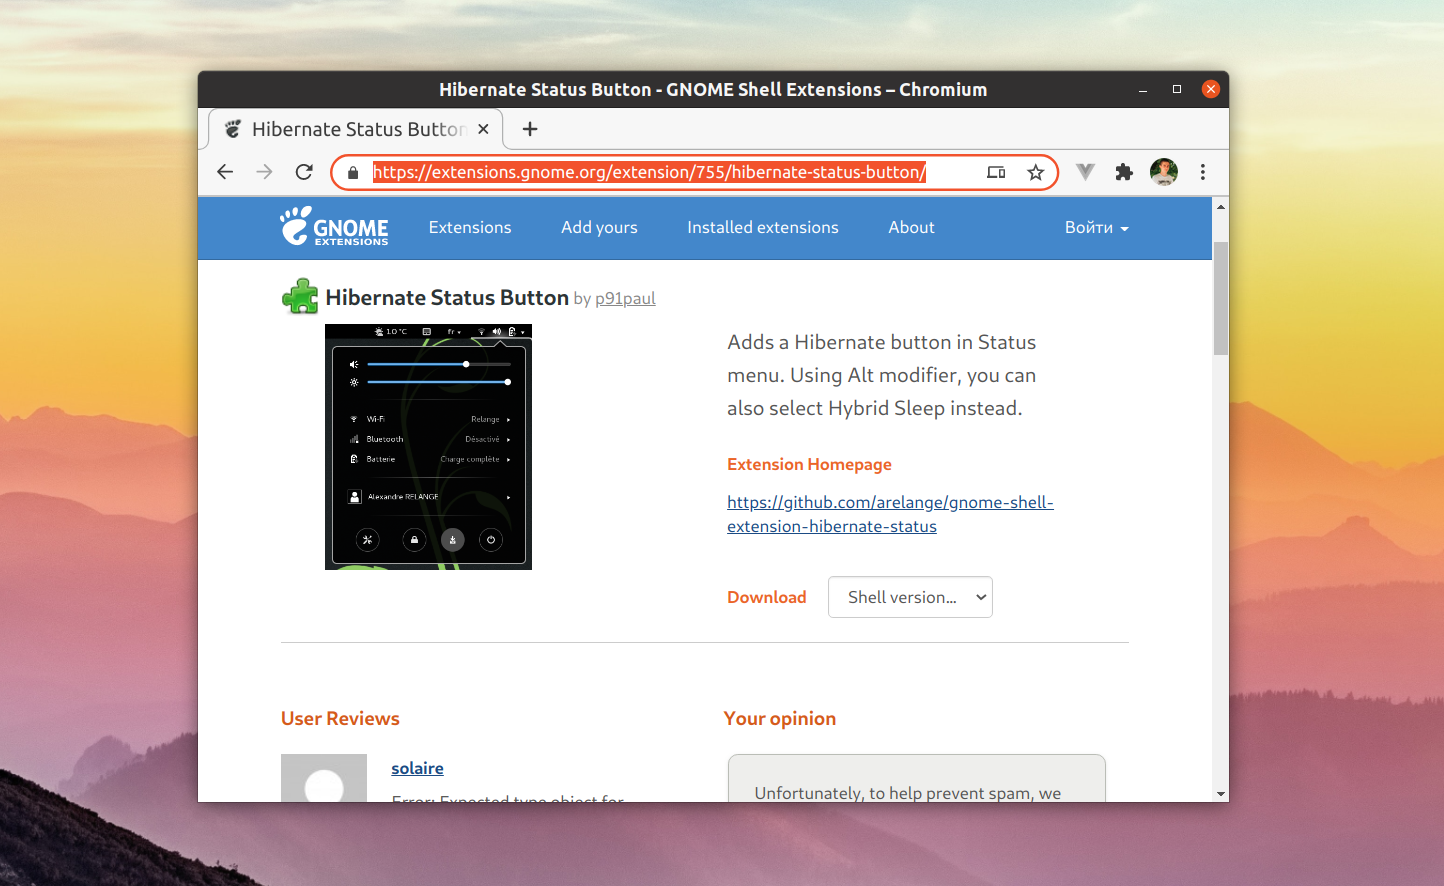Screen dimensions: 1444x886
Task: Maximize the Chromium window
Action: click(1177, 89)
